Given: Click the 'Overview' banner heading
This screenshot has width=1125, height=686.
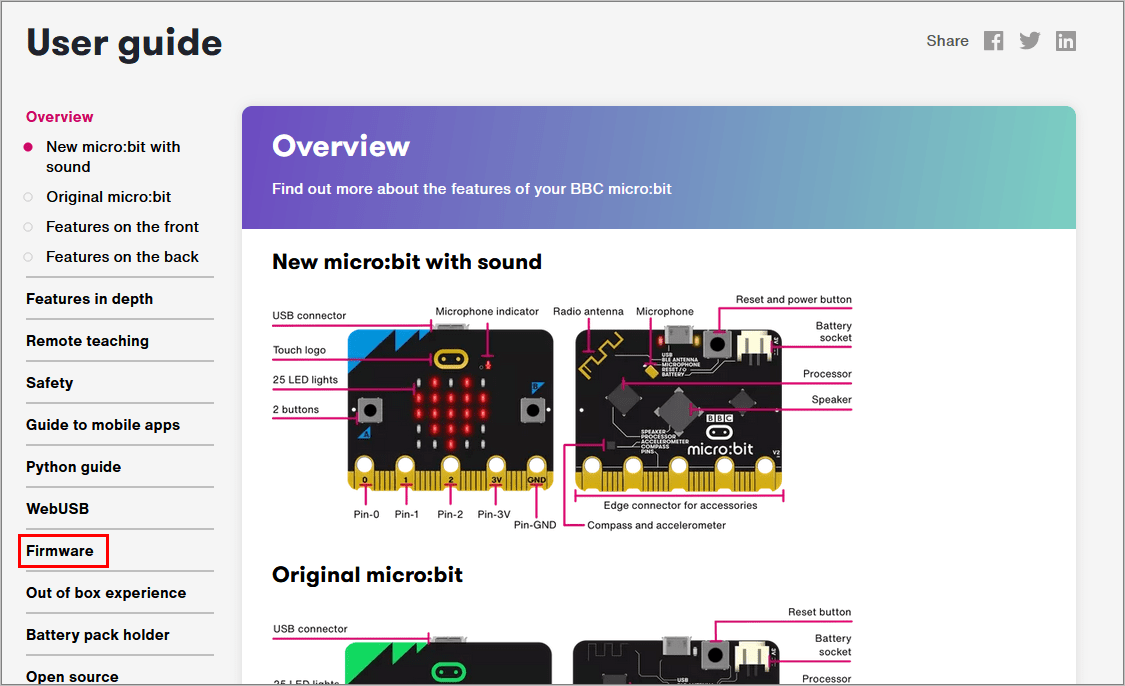Looking at the screenshot, I should click(x=341, y=146).
